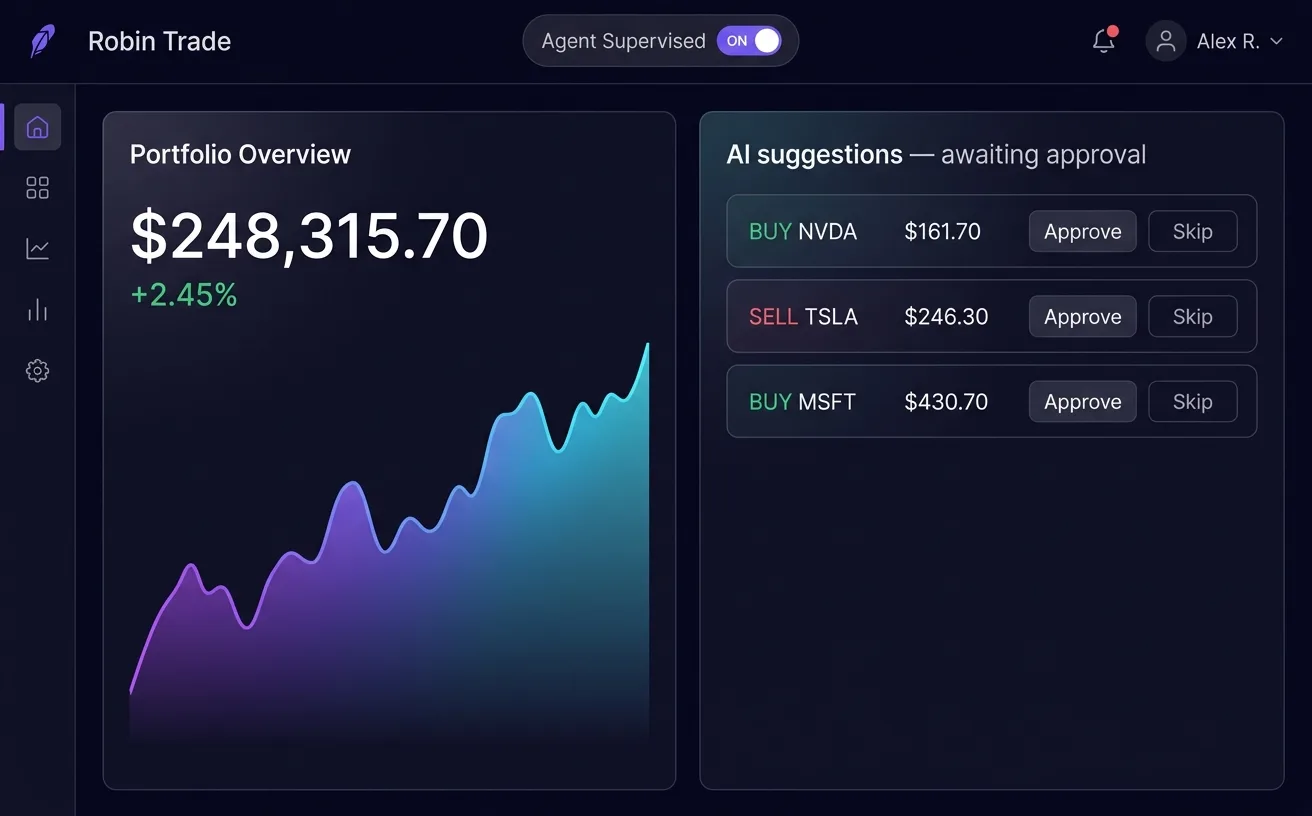Click the user avatar icon
The height and width of the screenshot is (816, 1312).
tap(1166, 41)
